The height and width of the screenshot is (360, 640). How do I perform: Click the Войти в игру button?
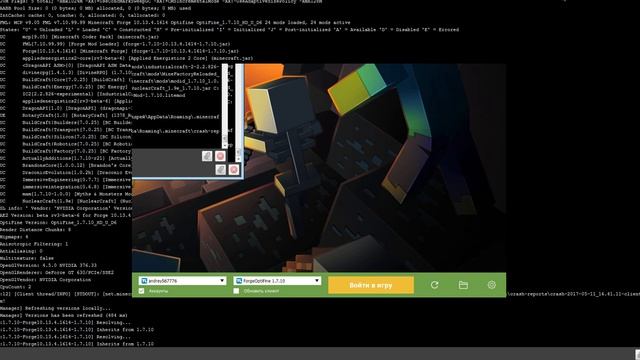pos(371,285)
